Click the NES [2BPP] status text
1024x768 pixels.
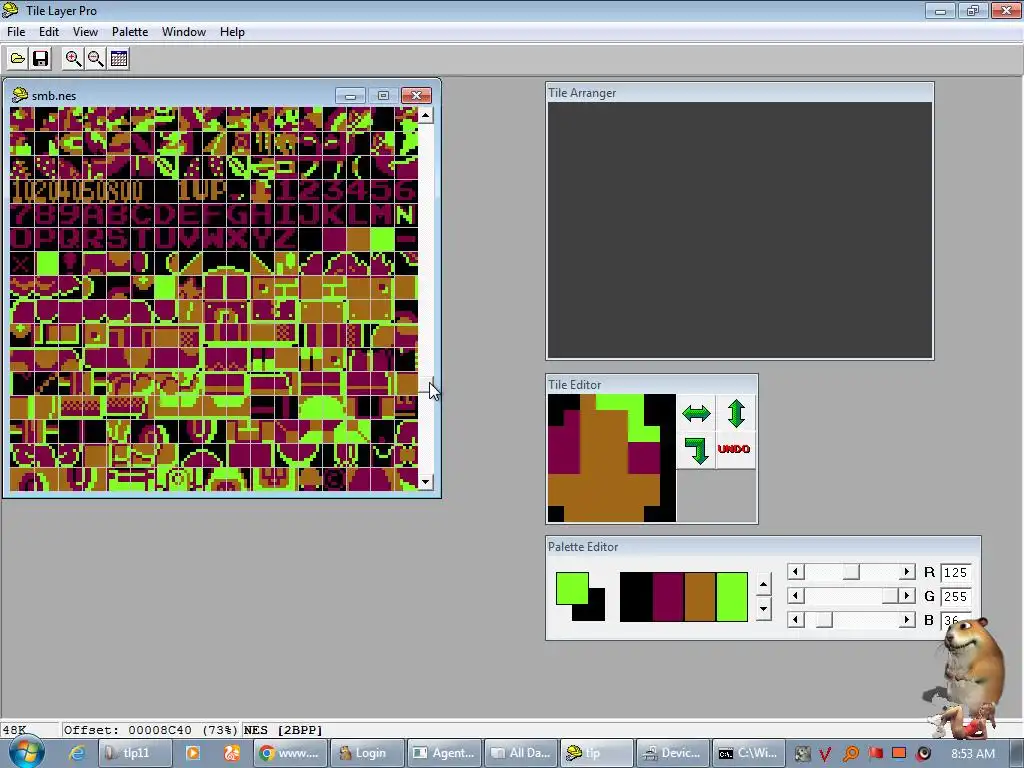click(283, 730)
